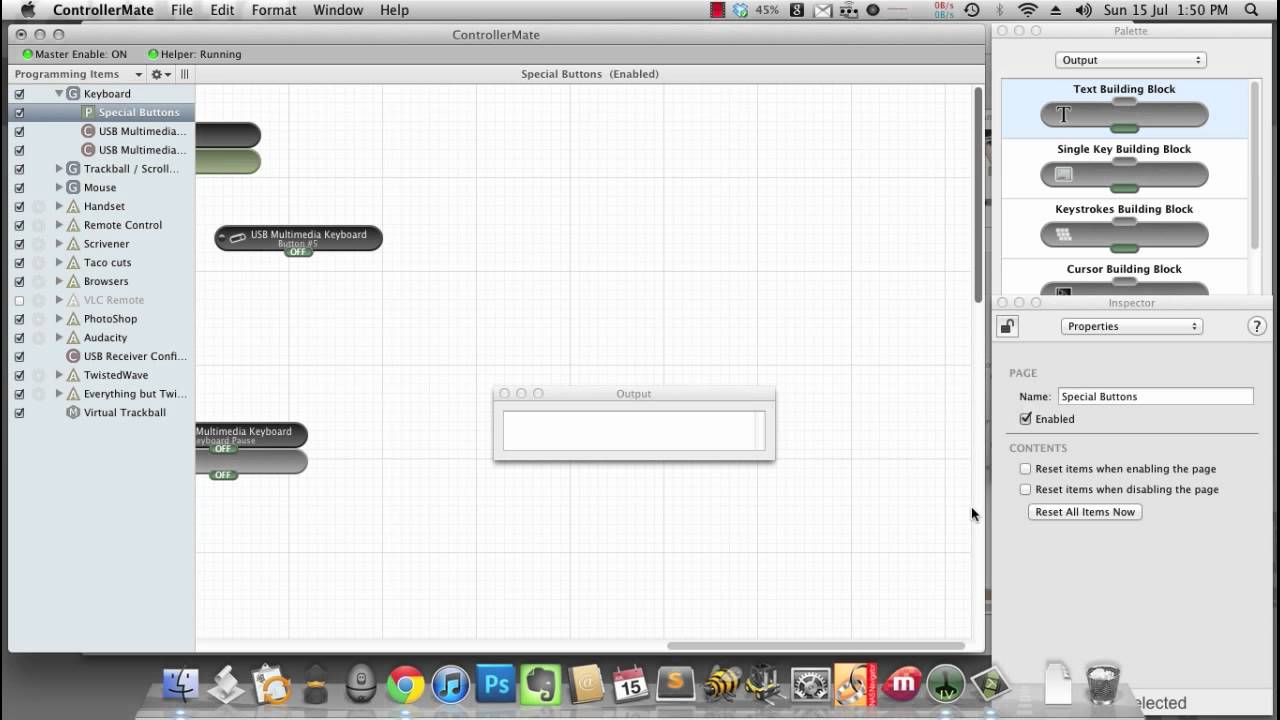Open the Format menu
This screenshot has width=1280, height=720.
pos(274,10)
